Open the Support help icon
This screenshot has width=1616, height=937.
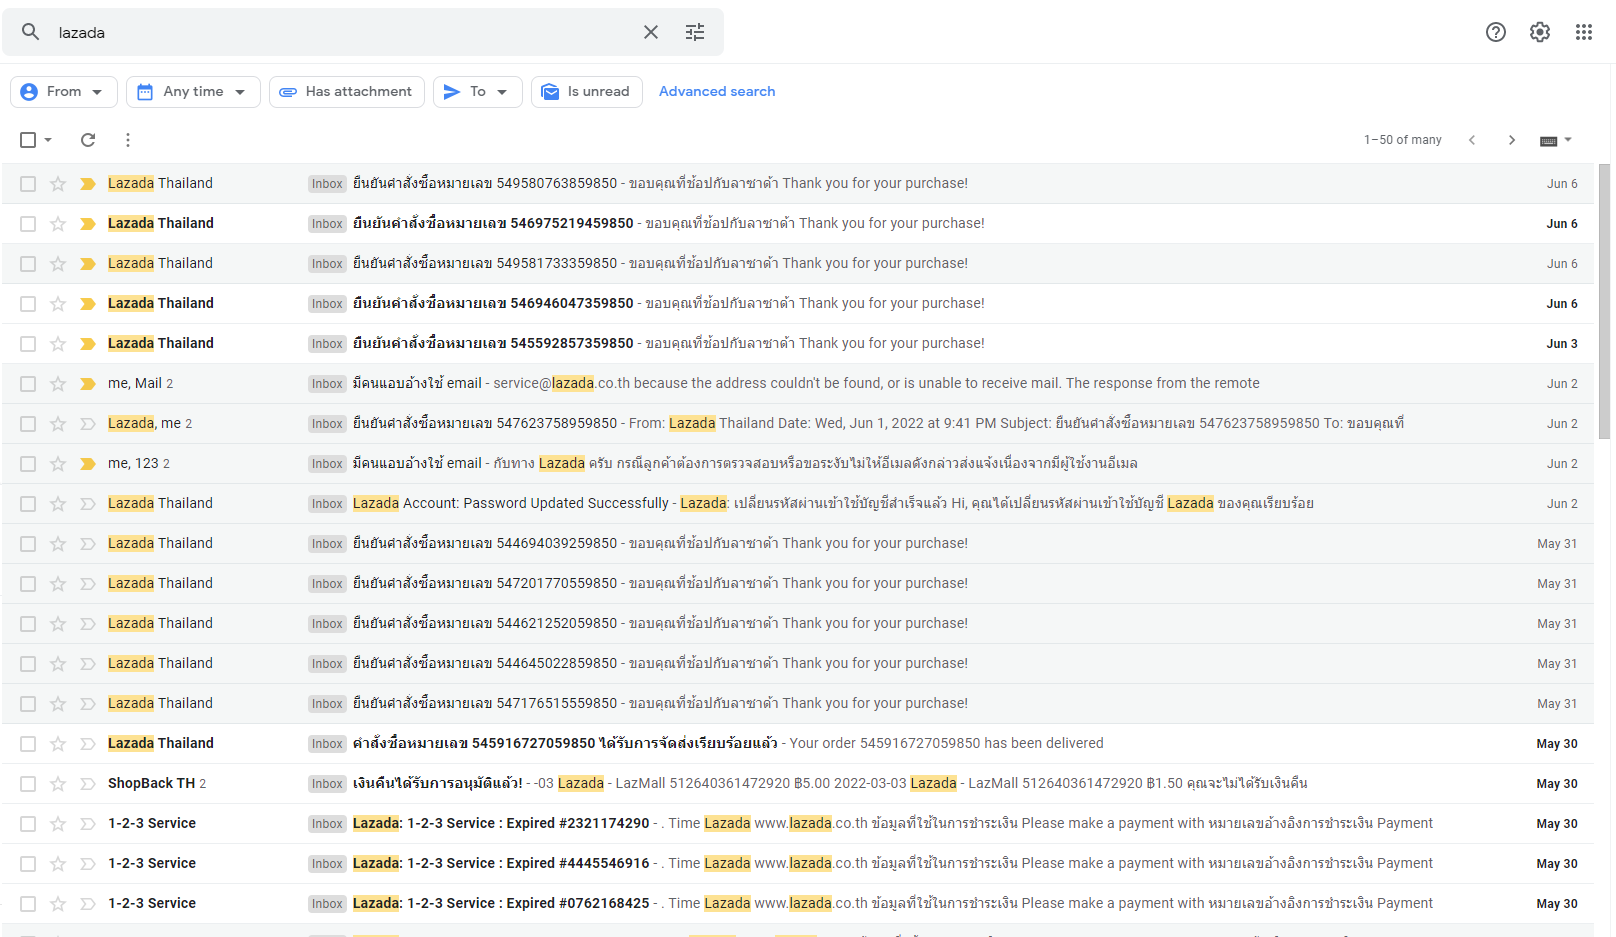coord(1496,32)
